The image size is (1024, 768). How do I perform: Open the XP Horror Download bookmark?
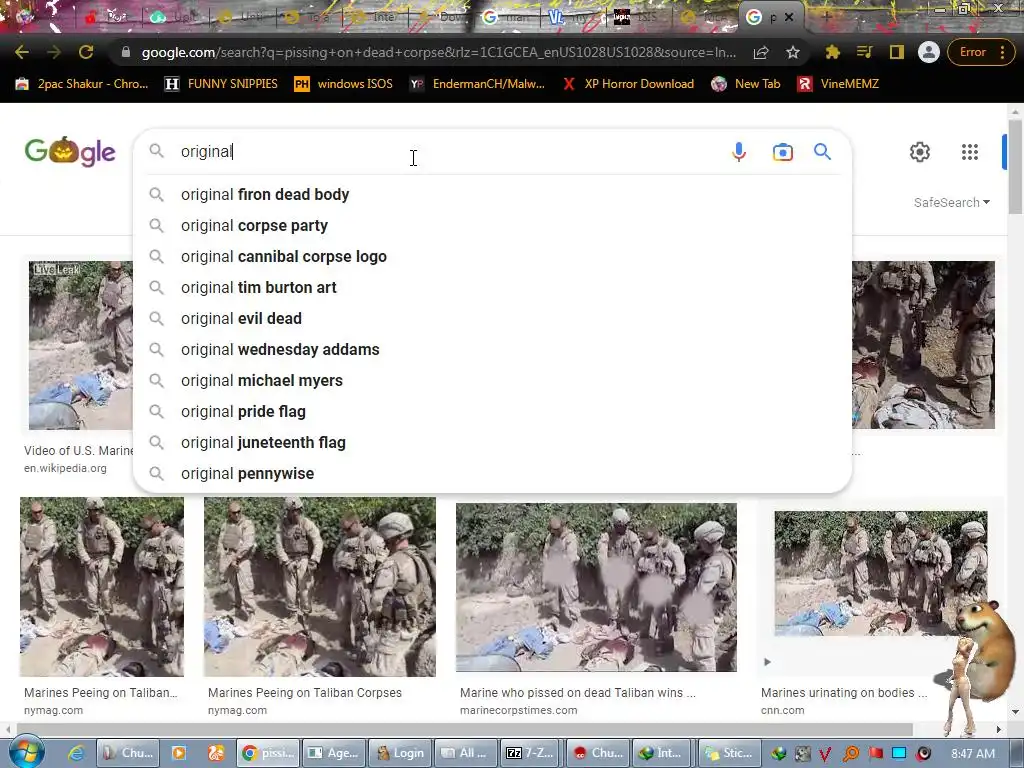(628, 84)
